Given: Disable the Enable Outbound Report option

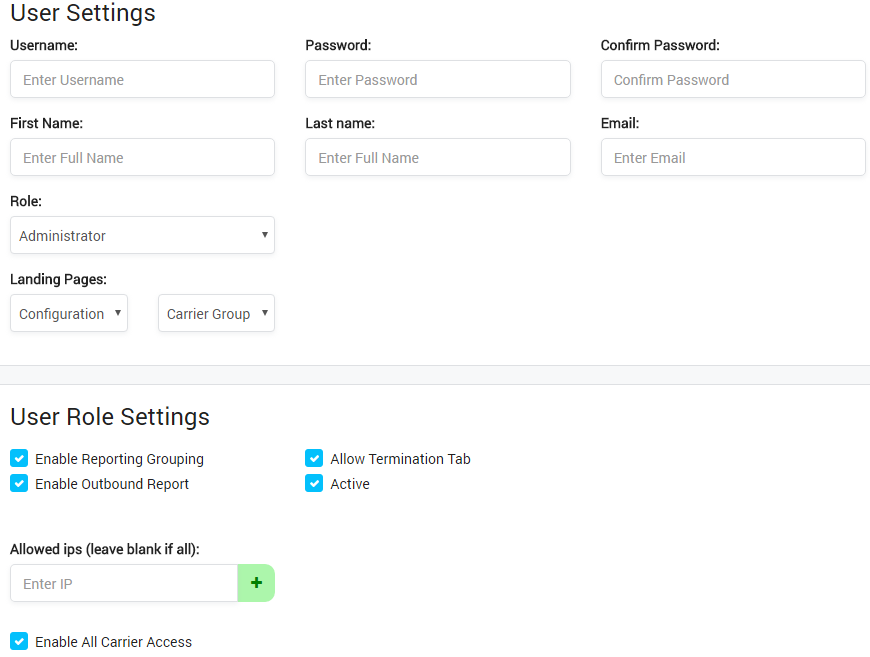Looking at the screenshot, I should click(19, 483).
